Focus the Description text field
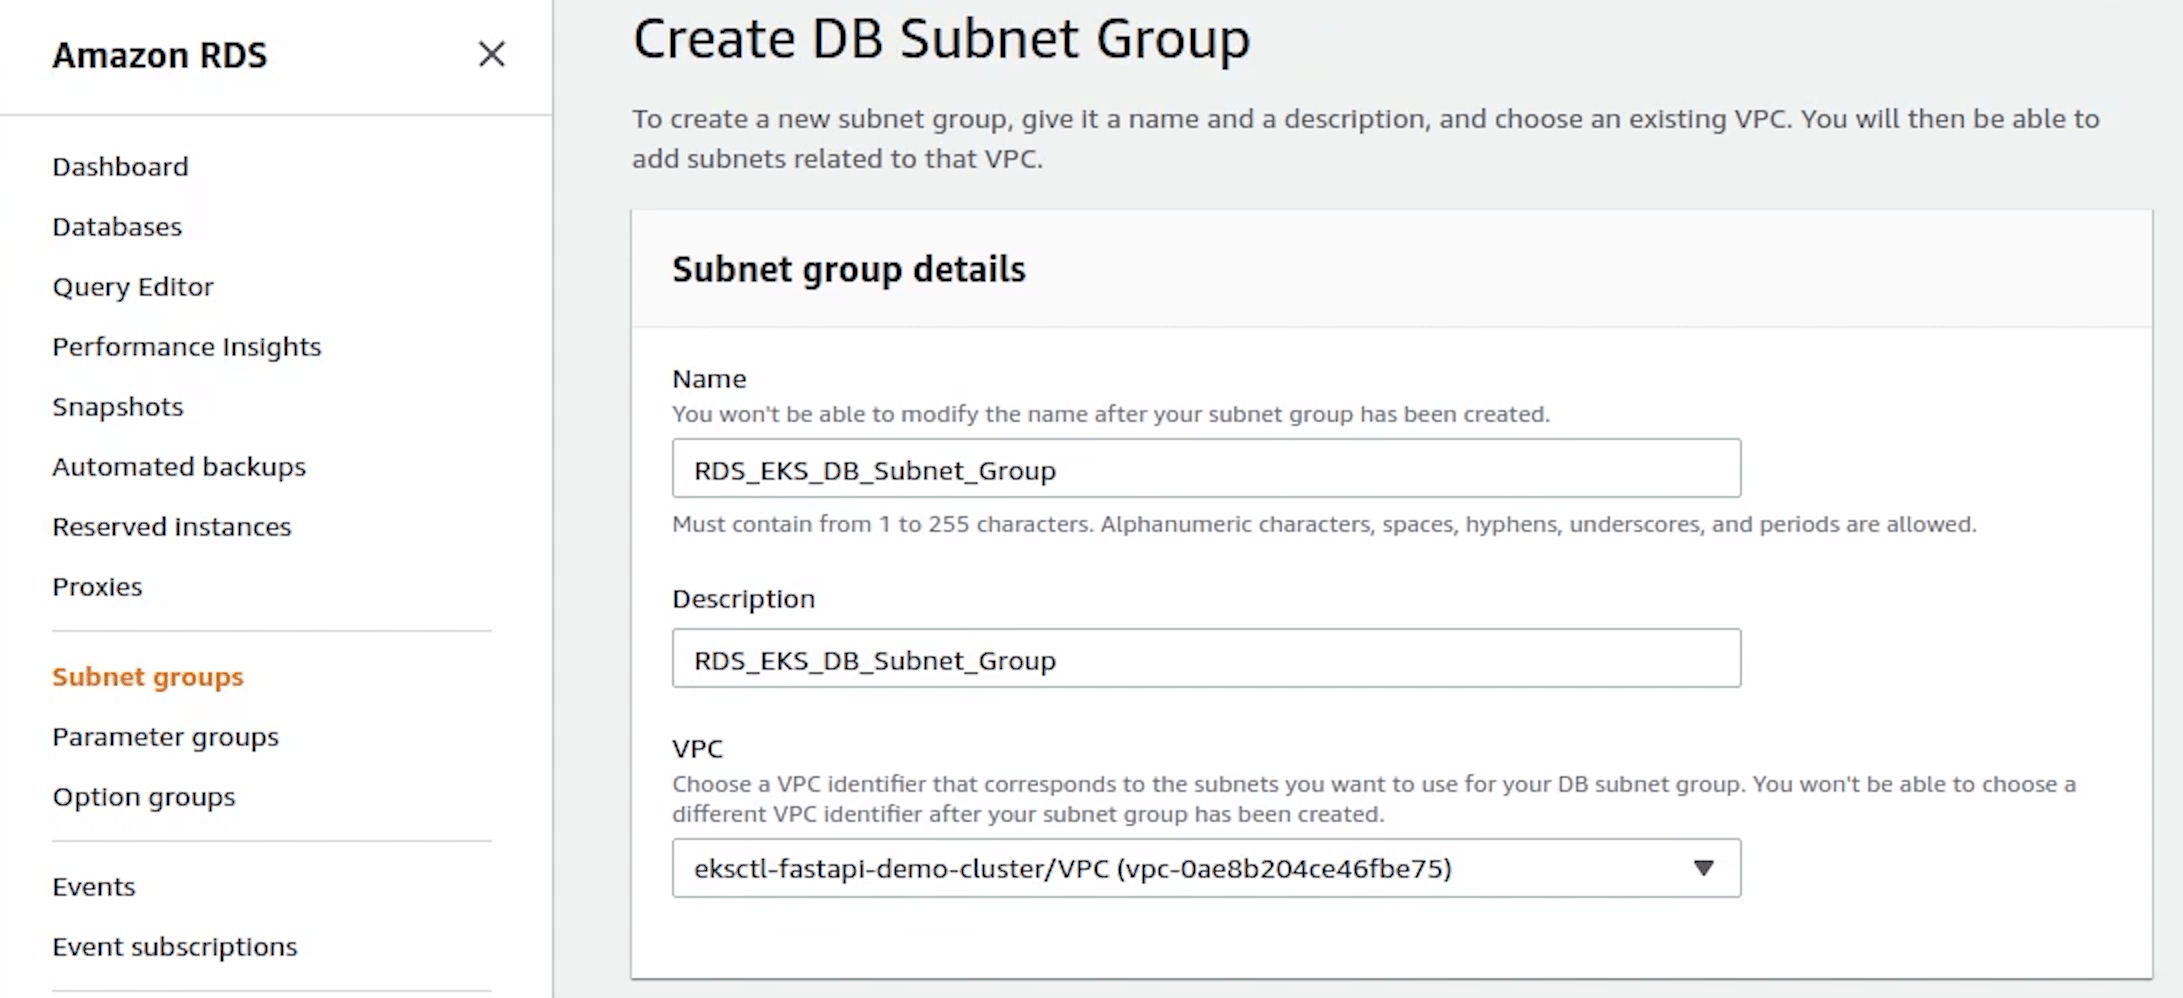 1205,659
